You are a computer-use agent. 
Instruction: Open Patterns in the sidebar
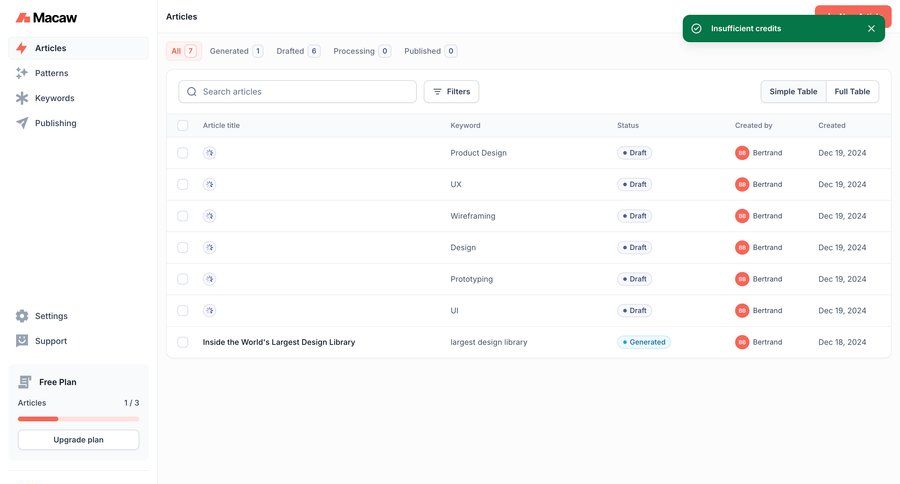(x=78, y=73)
